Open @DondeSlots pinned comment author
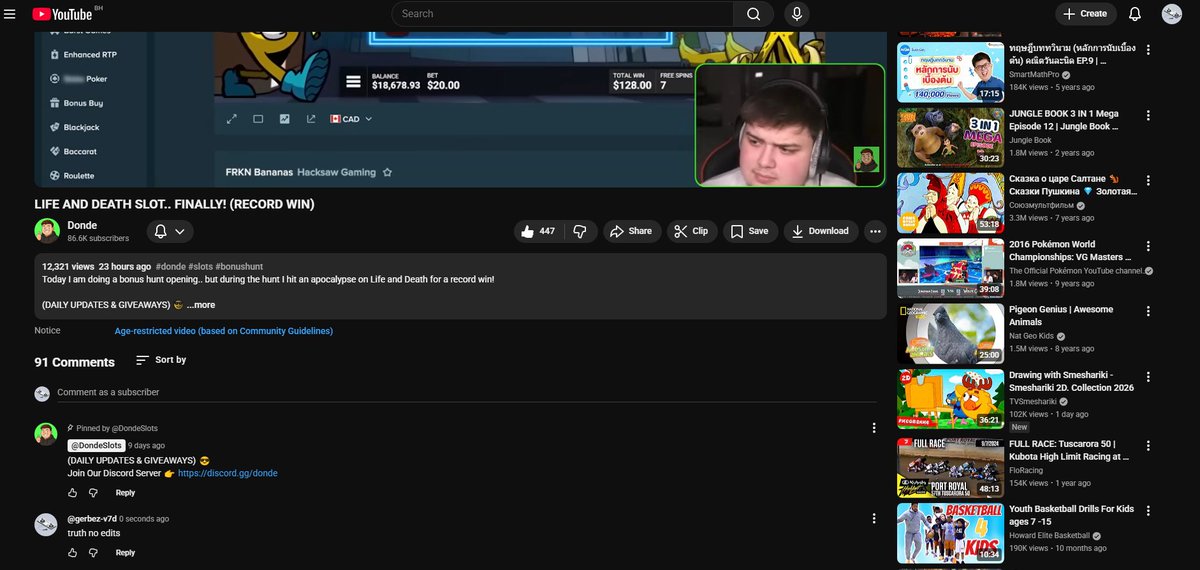1200x570 pixels. click(x=96, y=445)
